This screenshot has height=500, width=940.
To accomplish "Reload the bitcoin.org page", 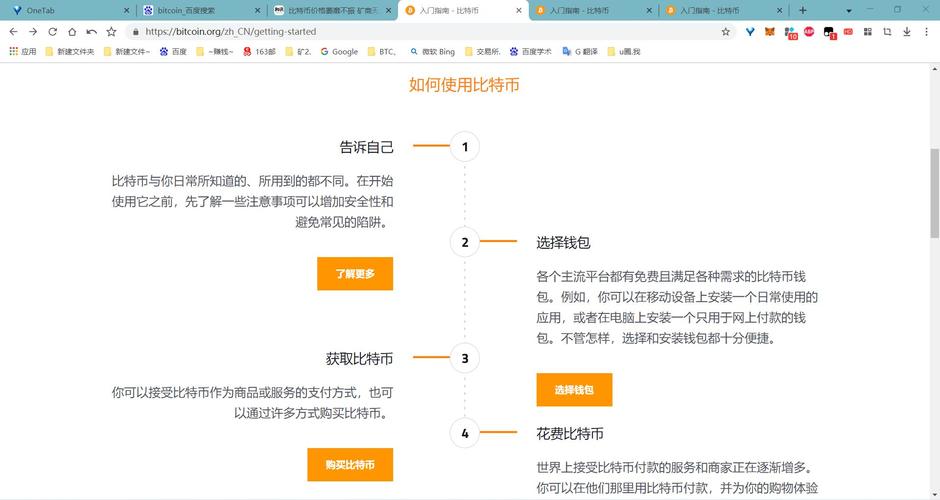I will pyautogui.click(x=53, y=32).
